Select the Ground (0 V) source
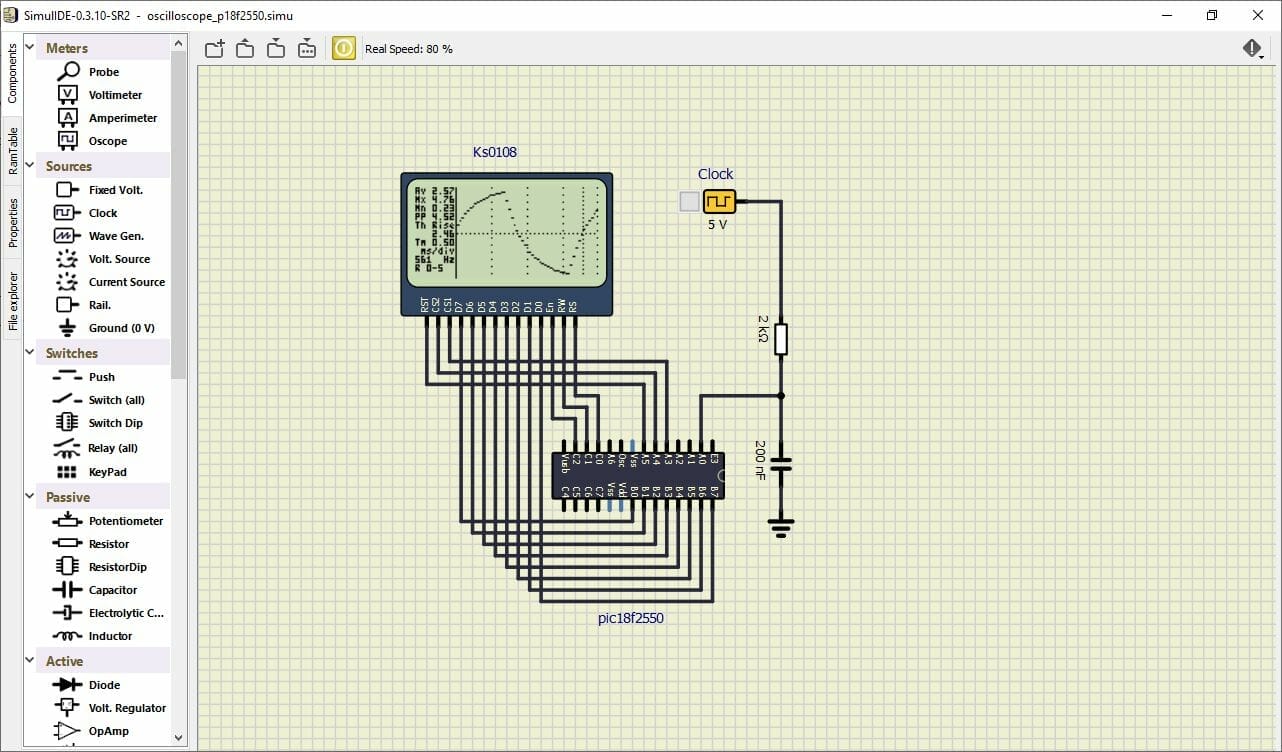Screen dimensions: 1282x752 (x=121, y=328)
